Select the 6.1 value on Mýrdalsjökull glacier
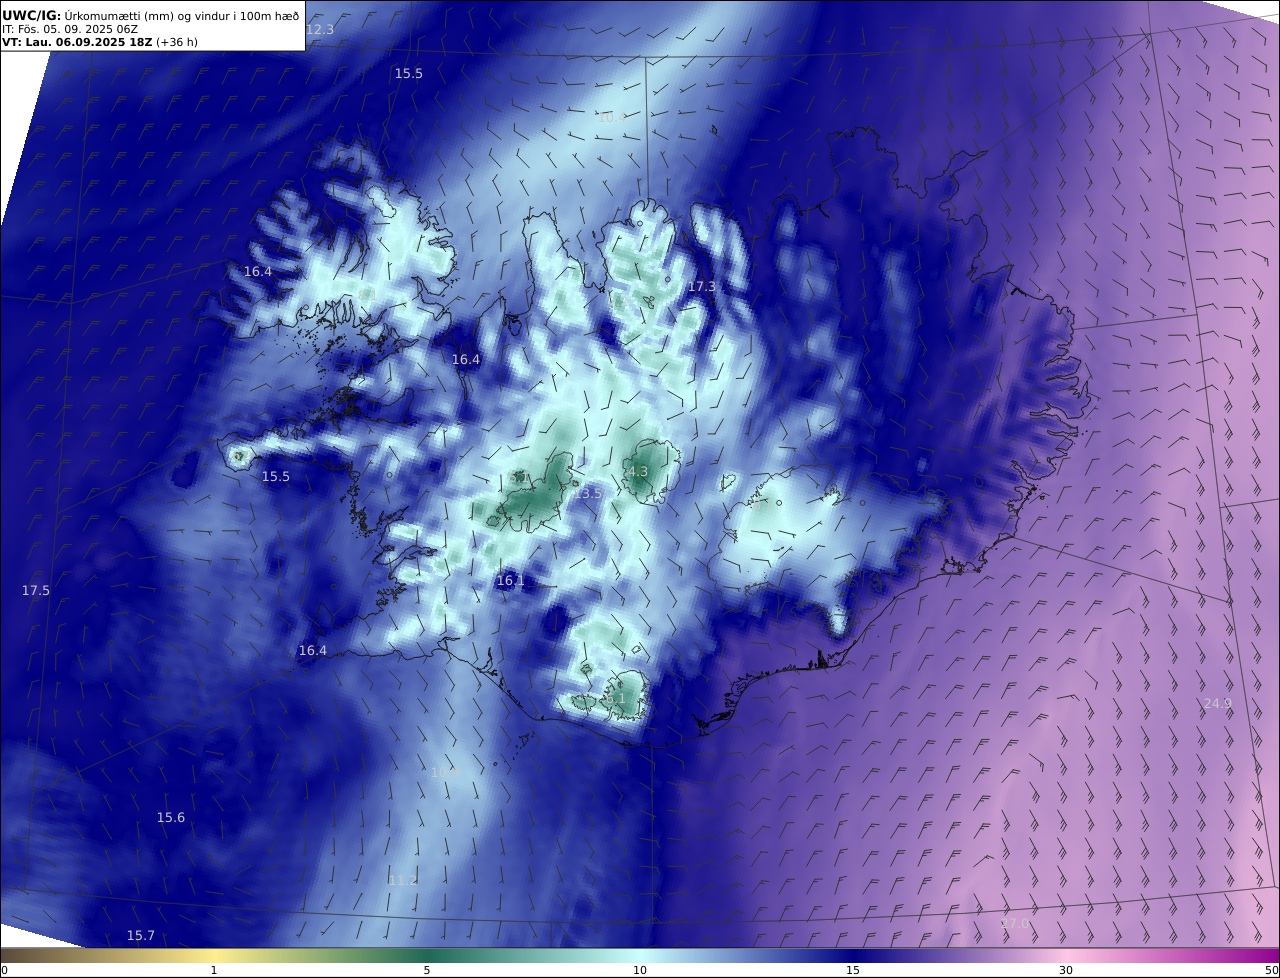This screenshot has width=1280, height=978. click(615, 699)
